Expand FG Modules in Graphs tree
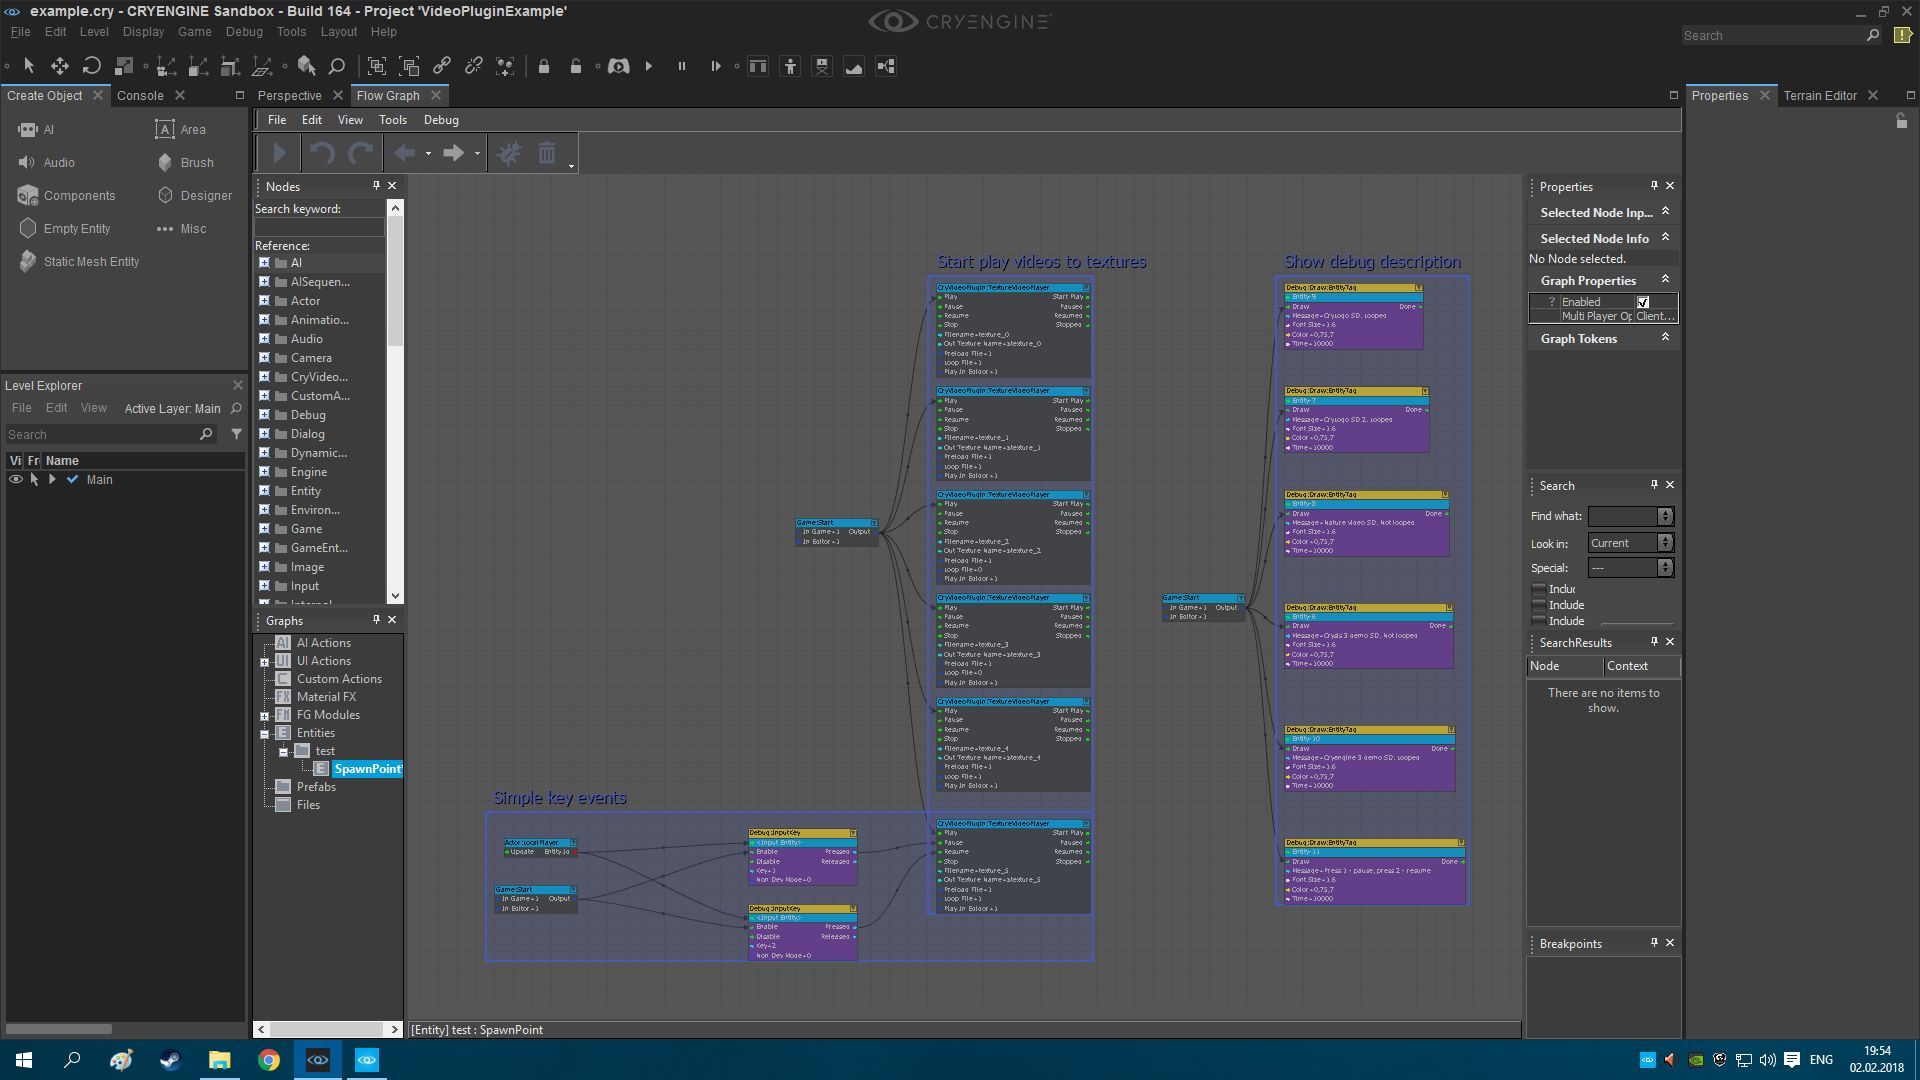Screen dimensions: 1920x1080 pos(265,716)
